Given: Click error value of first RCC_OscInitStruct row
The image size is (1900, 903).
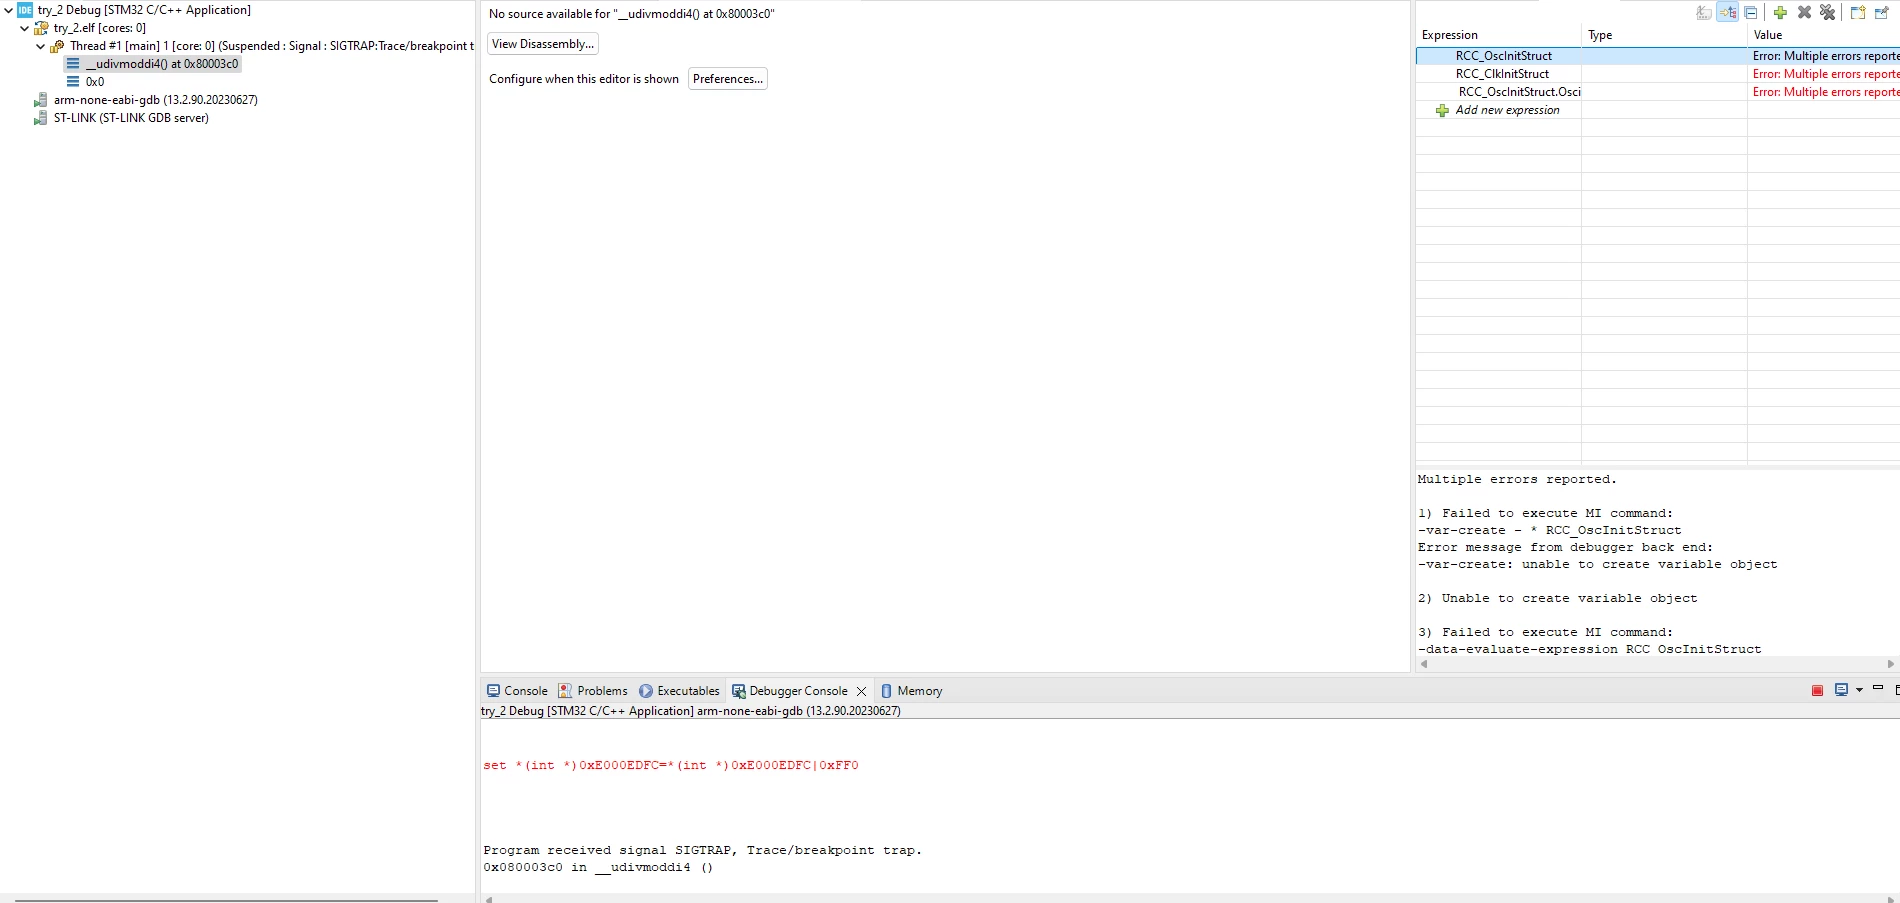Looking at the screenshot, I should [1825, 56].
